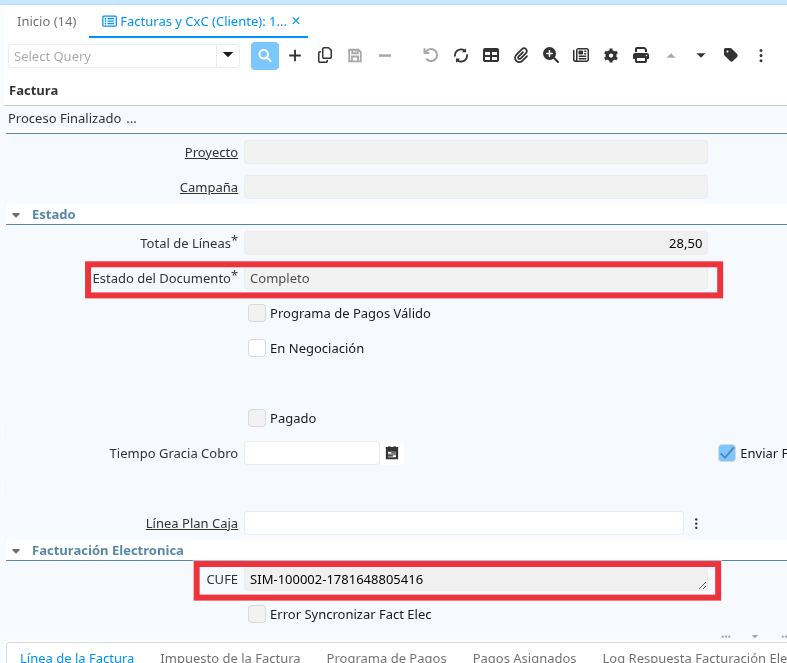The image size is (787, 663).
Task: Open the Report newspaper icon
Action: (581, 55)
